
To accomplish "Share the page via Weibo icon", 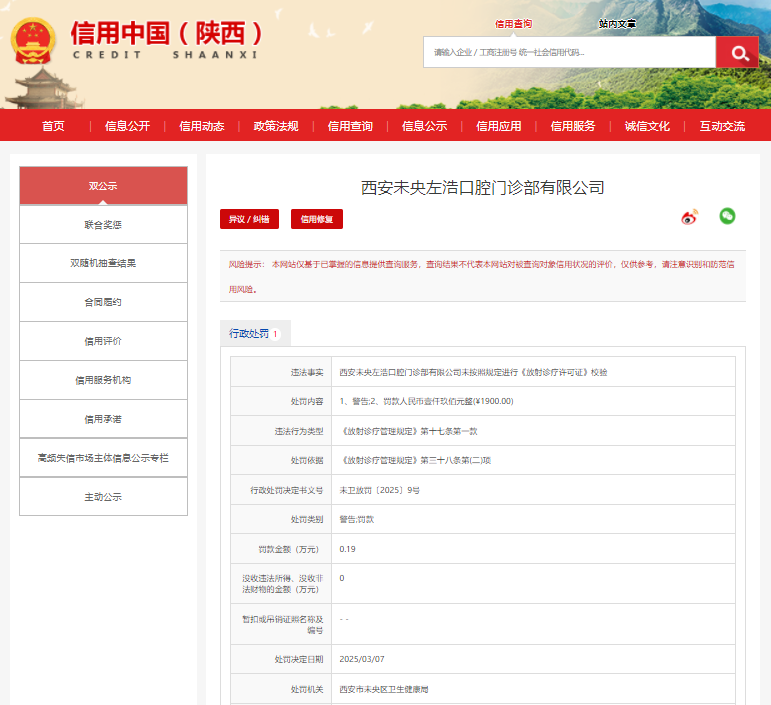I will [689, 217].
